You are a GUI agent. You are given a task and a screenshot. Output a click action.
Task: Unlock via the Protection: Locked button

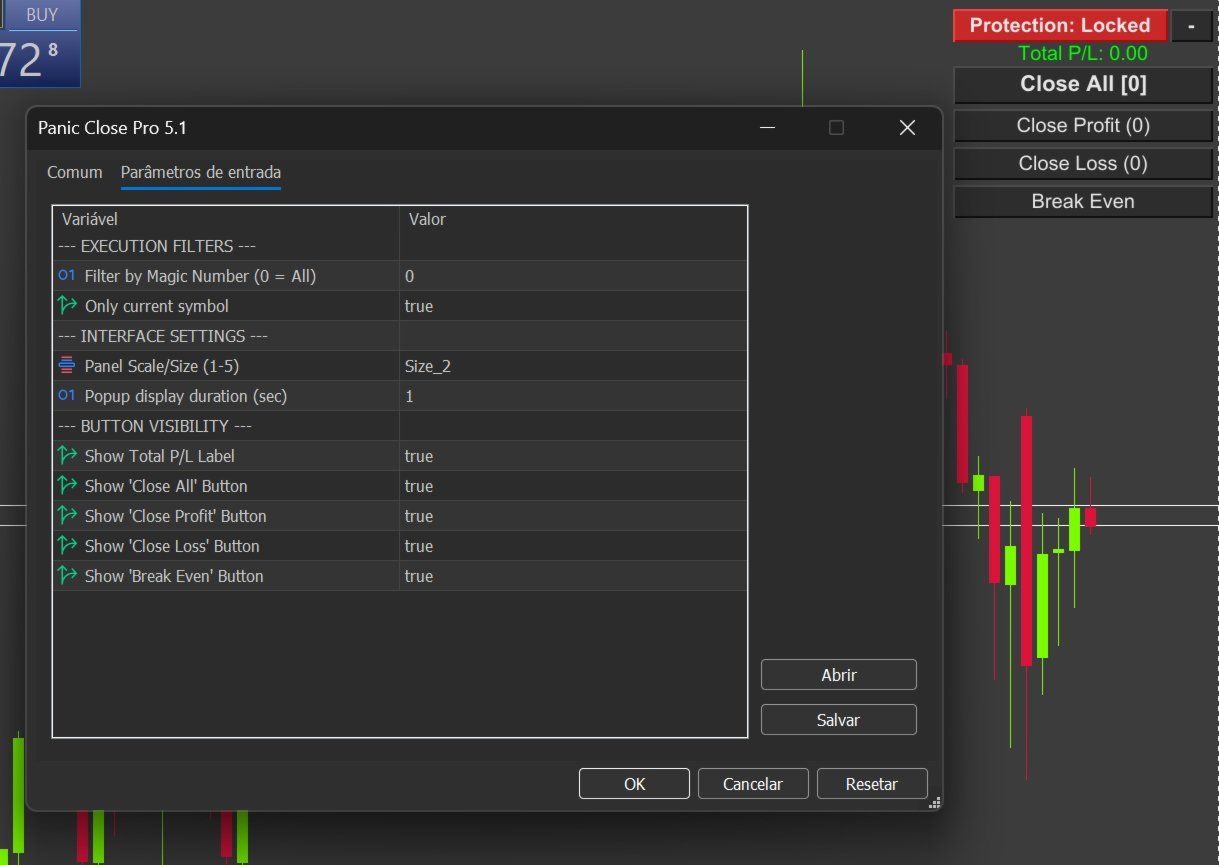[1060, 25]
